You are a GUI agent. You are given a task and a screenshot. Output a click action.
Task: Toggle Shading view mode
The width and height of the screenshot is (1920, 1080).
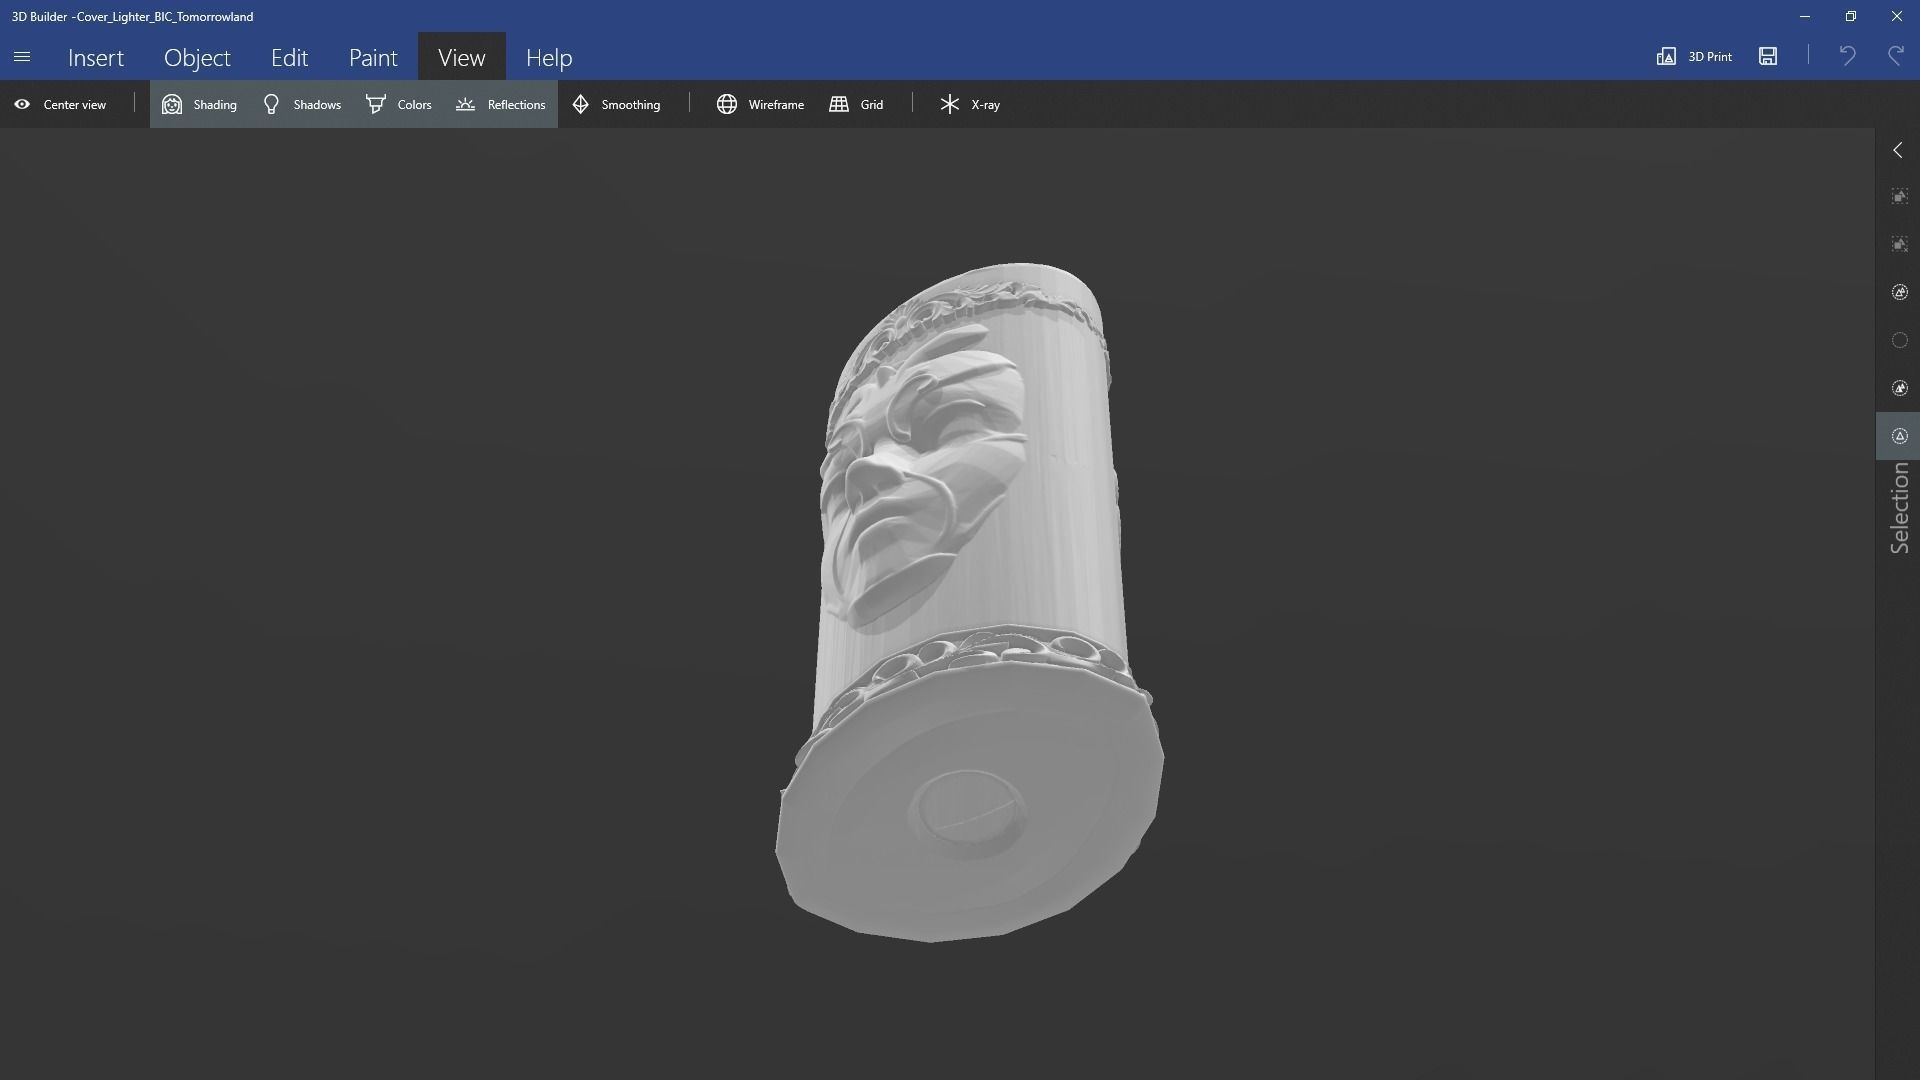(x=199, y=104)
